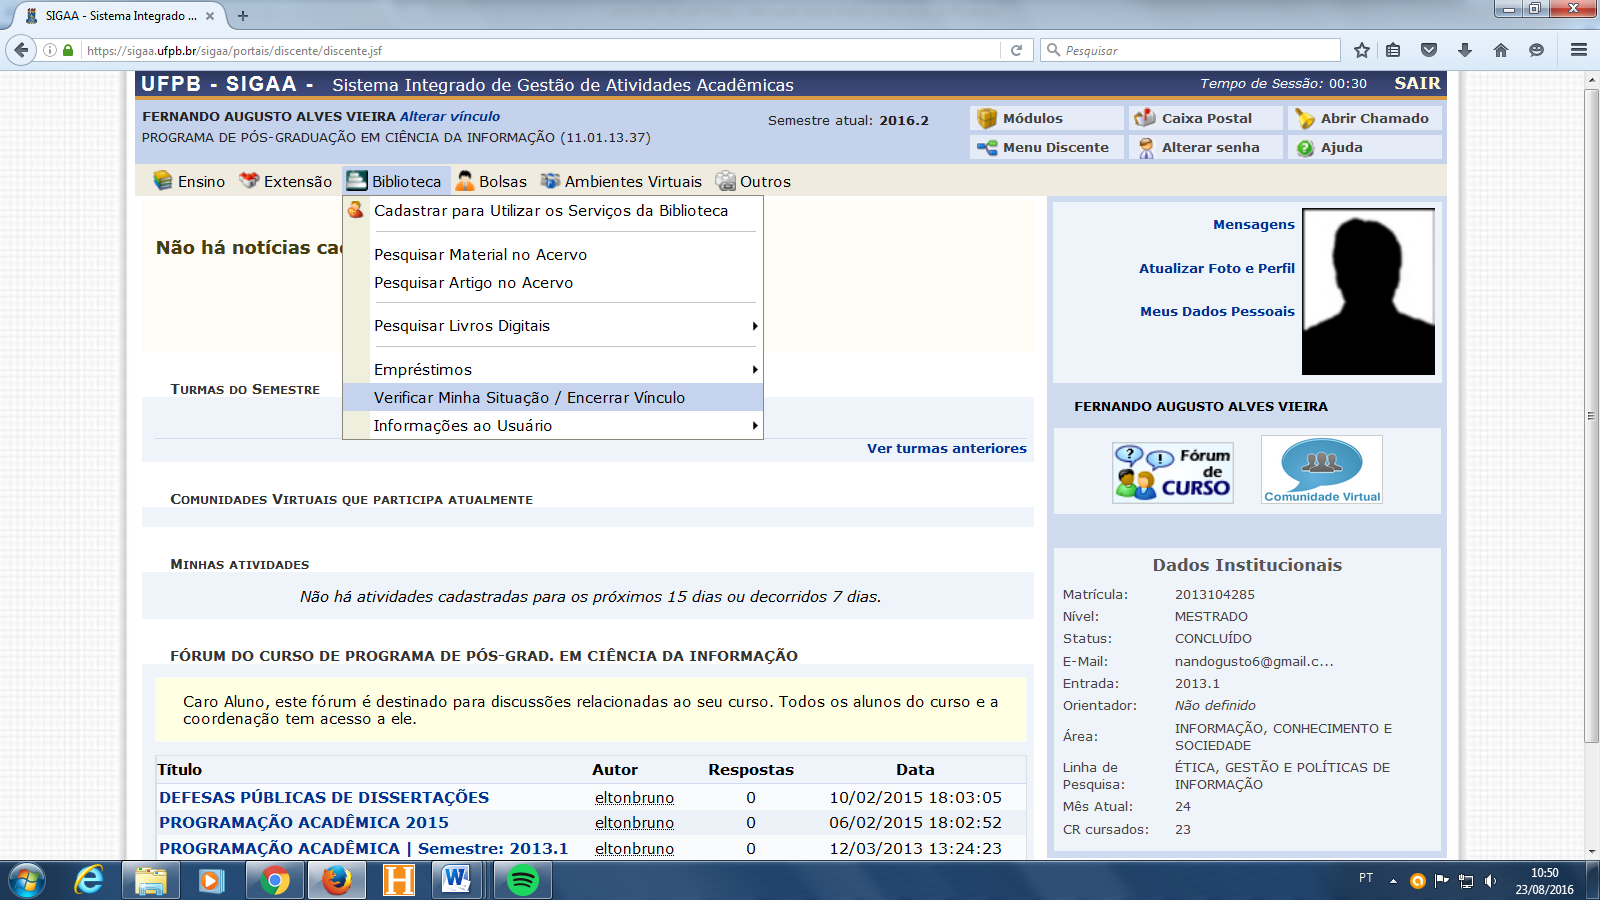
Task: Click the Ver turmas anteriores link
Action: point(946,448)
